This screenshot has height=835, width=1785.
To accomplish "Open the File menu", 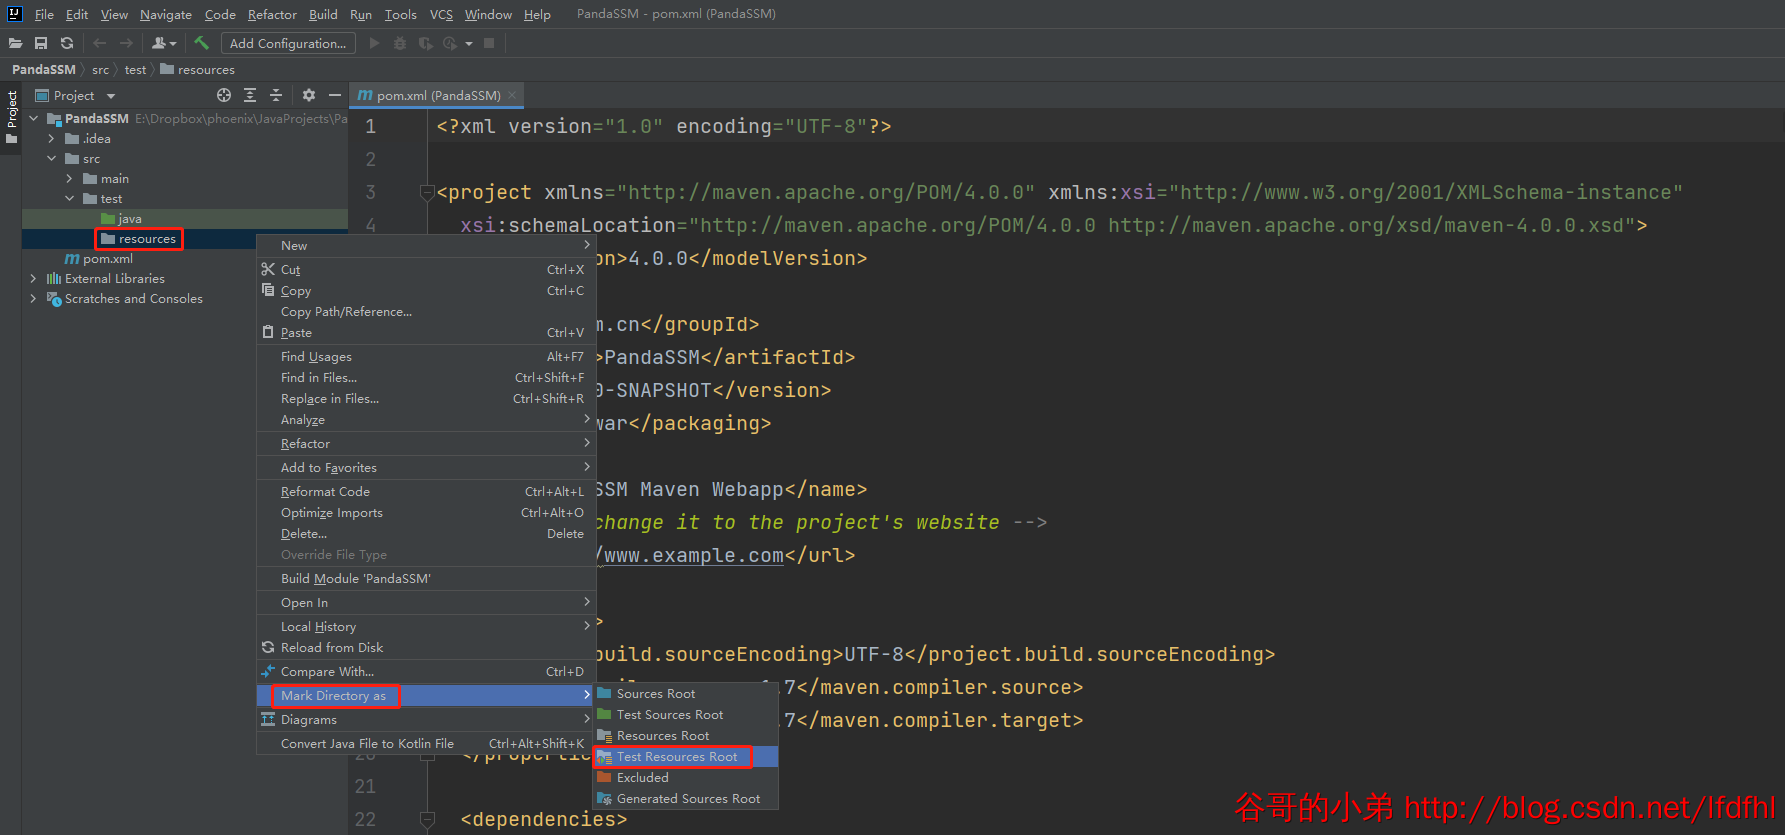I will 44,14.
